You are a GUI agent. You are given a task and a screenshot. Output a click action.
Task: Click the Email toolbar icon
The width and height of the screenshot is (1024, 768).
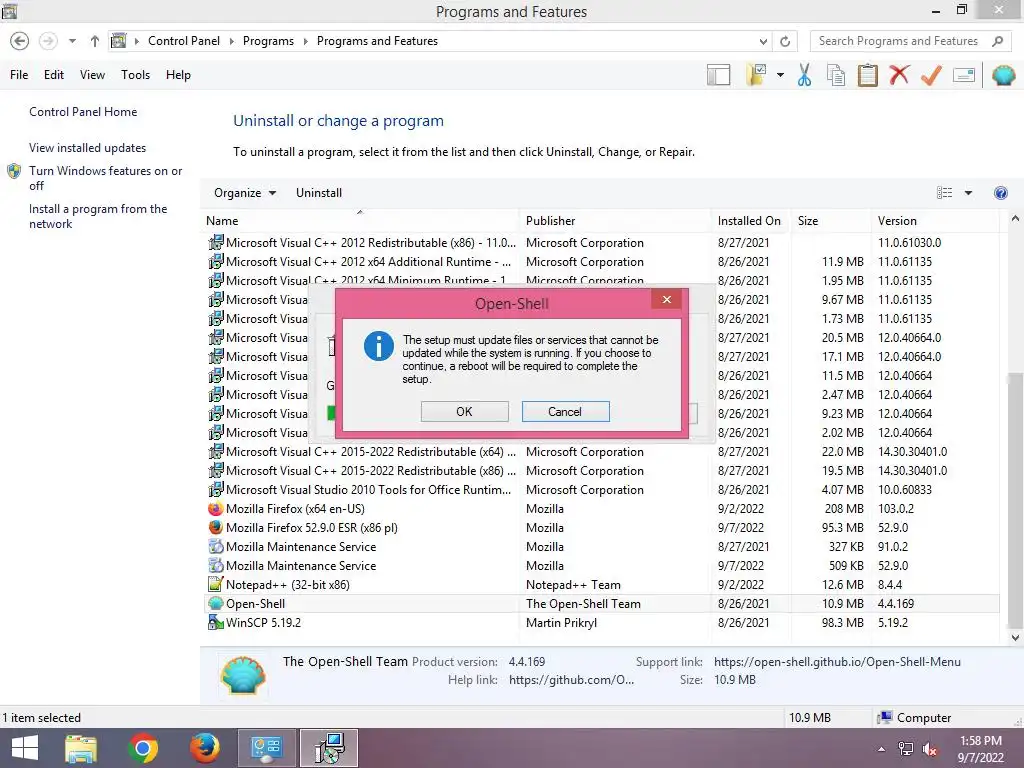point(964,75)
